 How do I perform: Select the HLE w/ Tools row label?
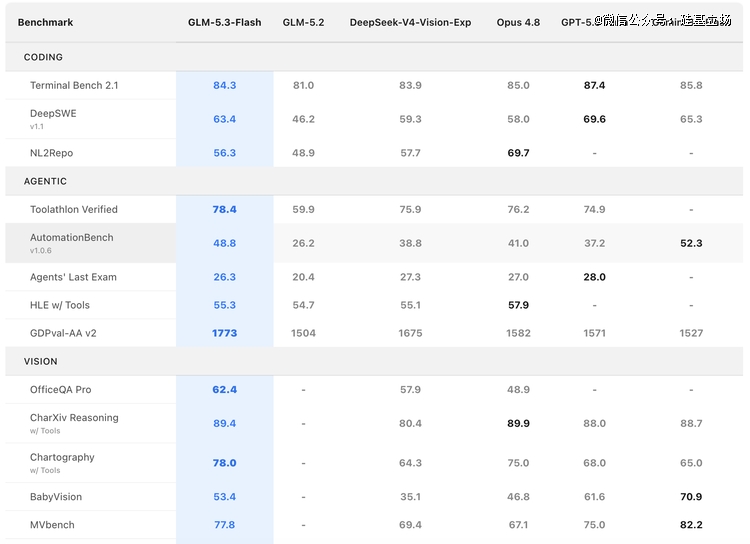pyautogui.click(x=60, y=305)
